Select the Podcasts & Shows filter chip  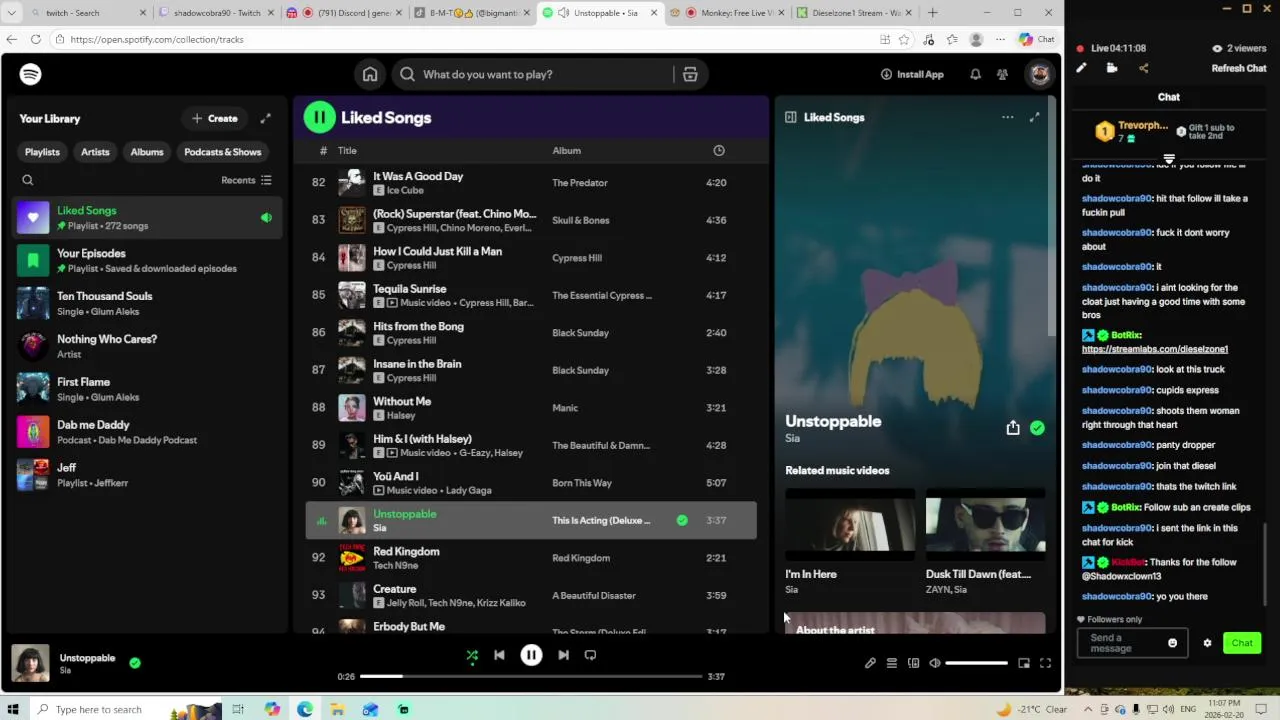point(223,152)
